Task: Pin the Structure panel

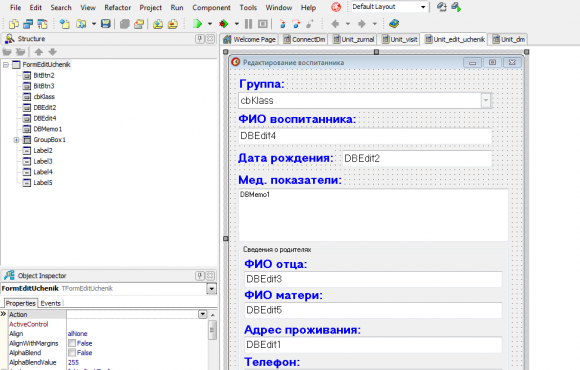Action: click(200, 38)
